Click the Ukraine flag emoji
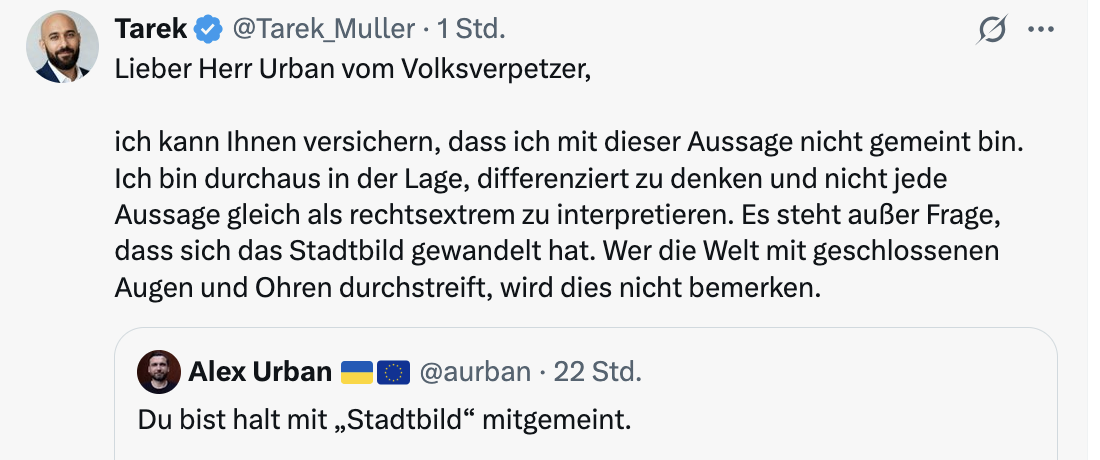 pos(357,373)
